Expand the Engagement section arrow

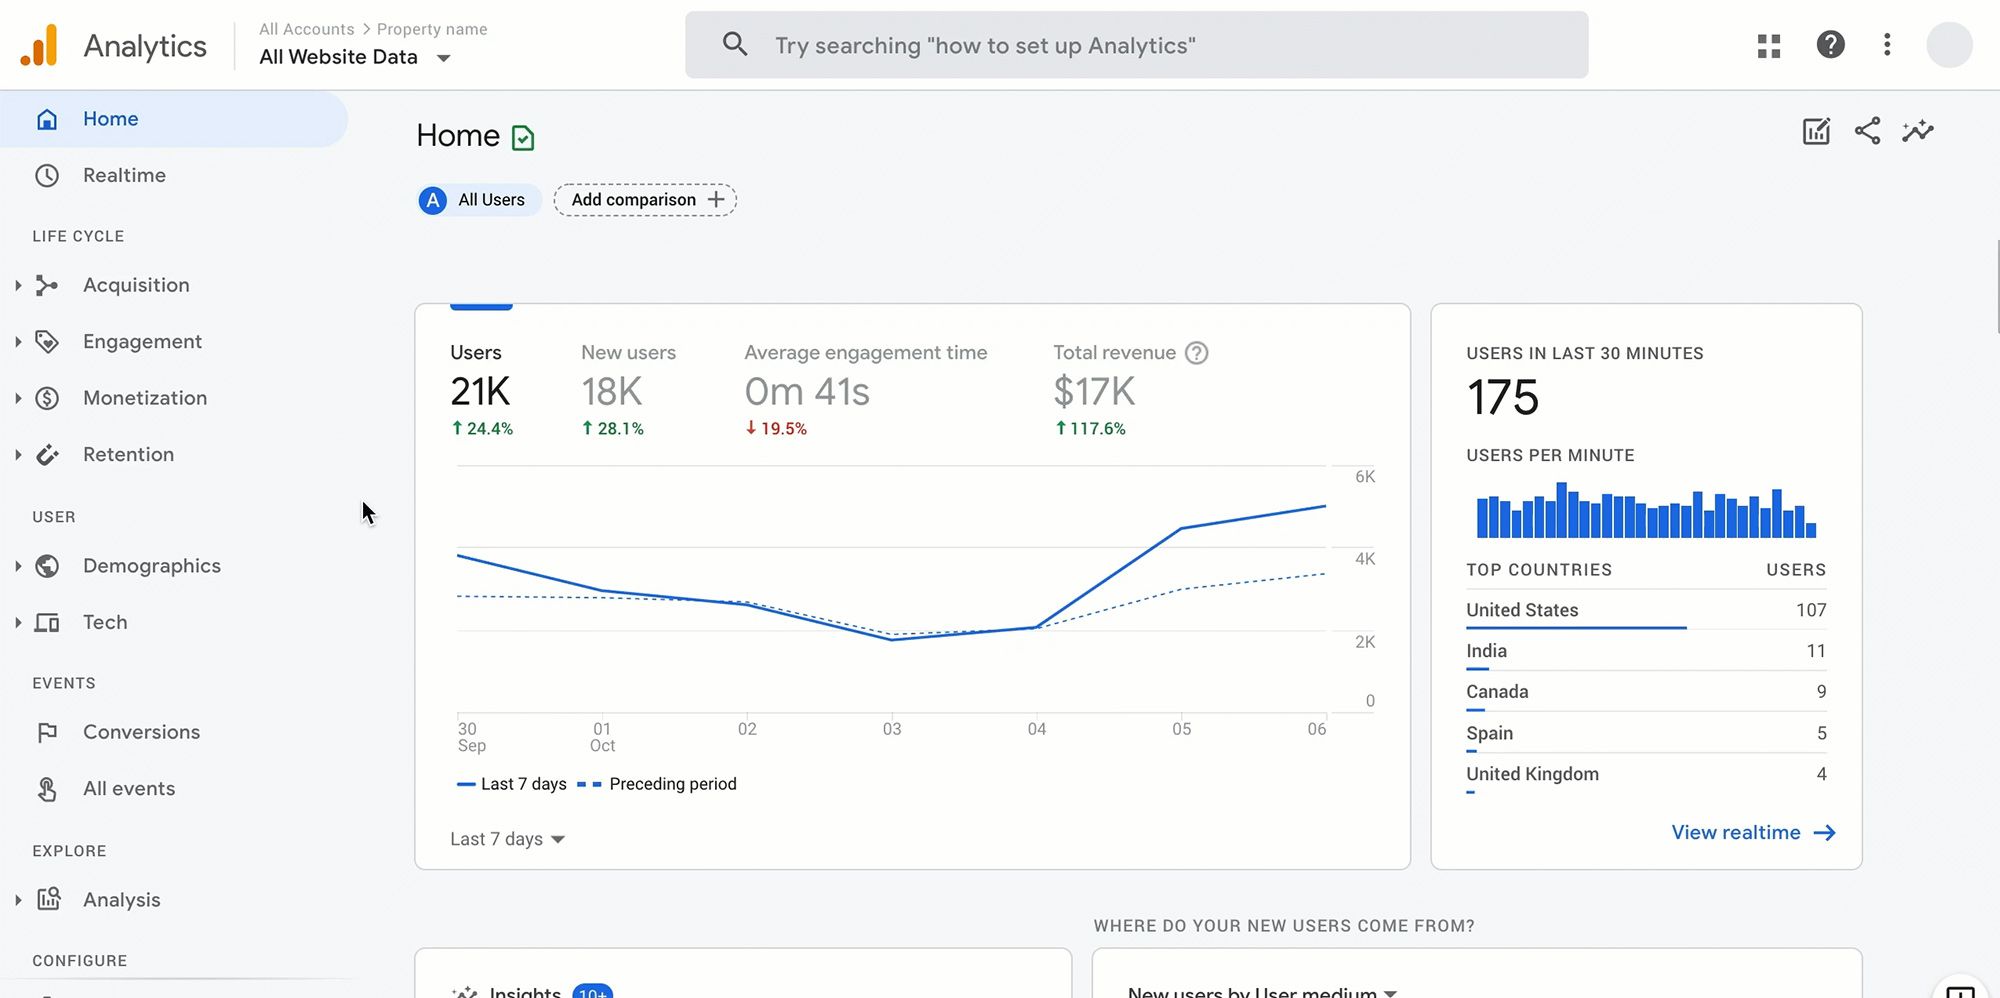point(18,342)
